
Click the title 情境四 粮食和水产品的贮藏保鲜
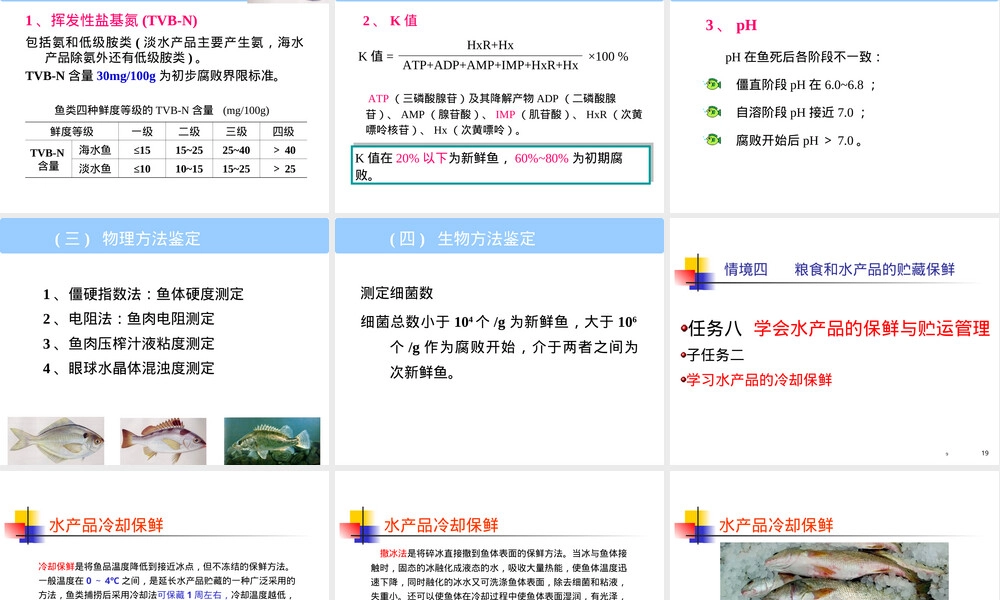tap(839, 269)
